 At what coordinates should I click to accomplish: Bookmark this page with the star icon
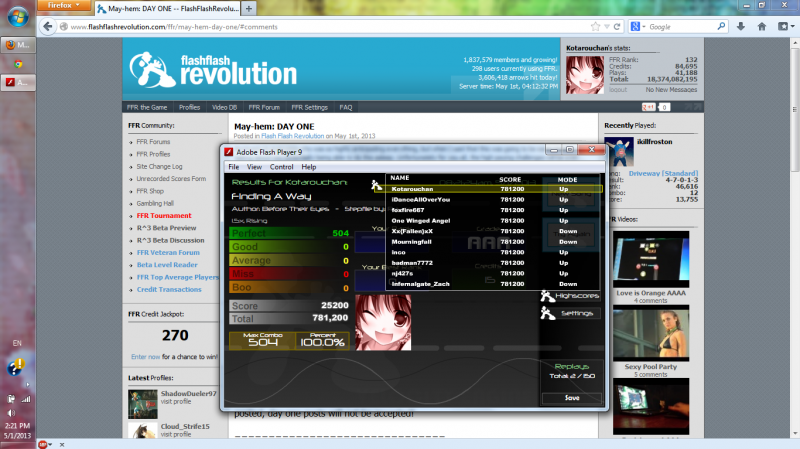point(595,27)
